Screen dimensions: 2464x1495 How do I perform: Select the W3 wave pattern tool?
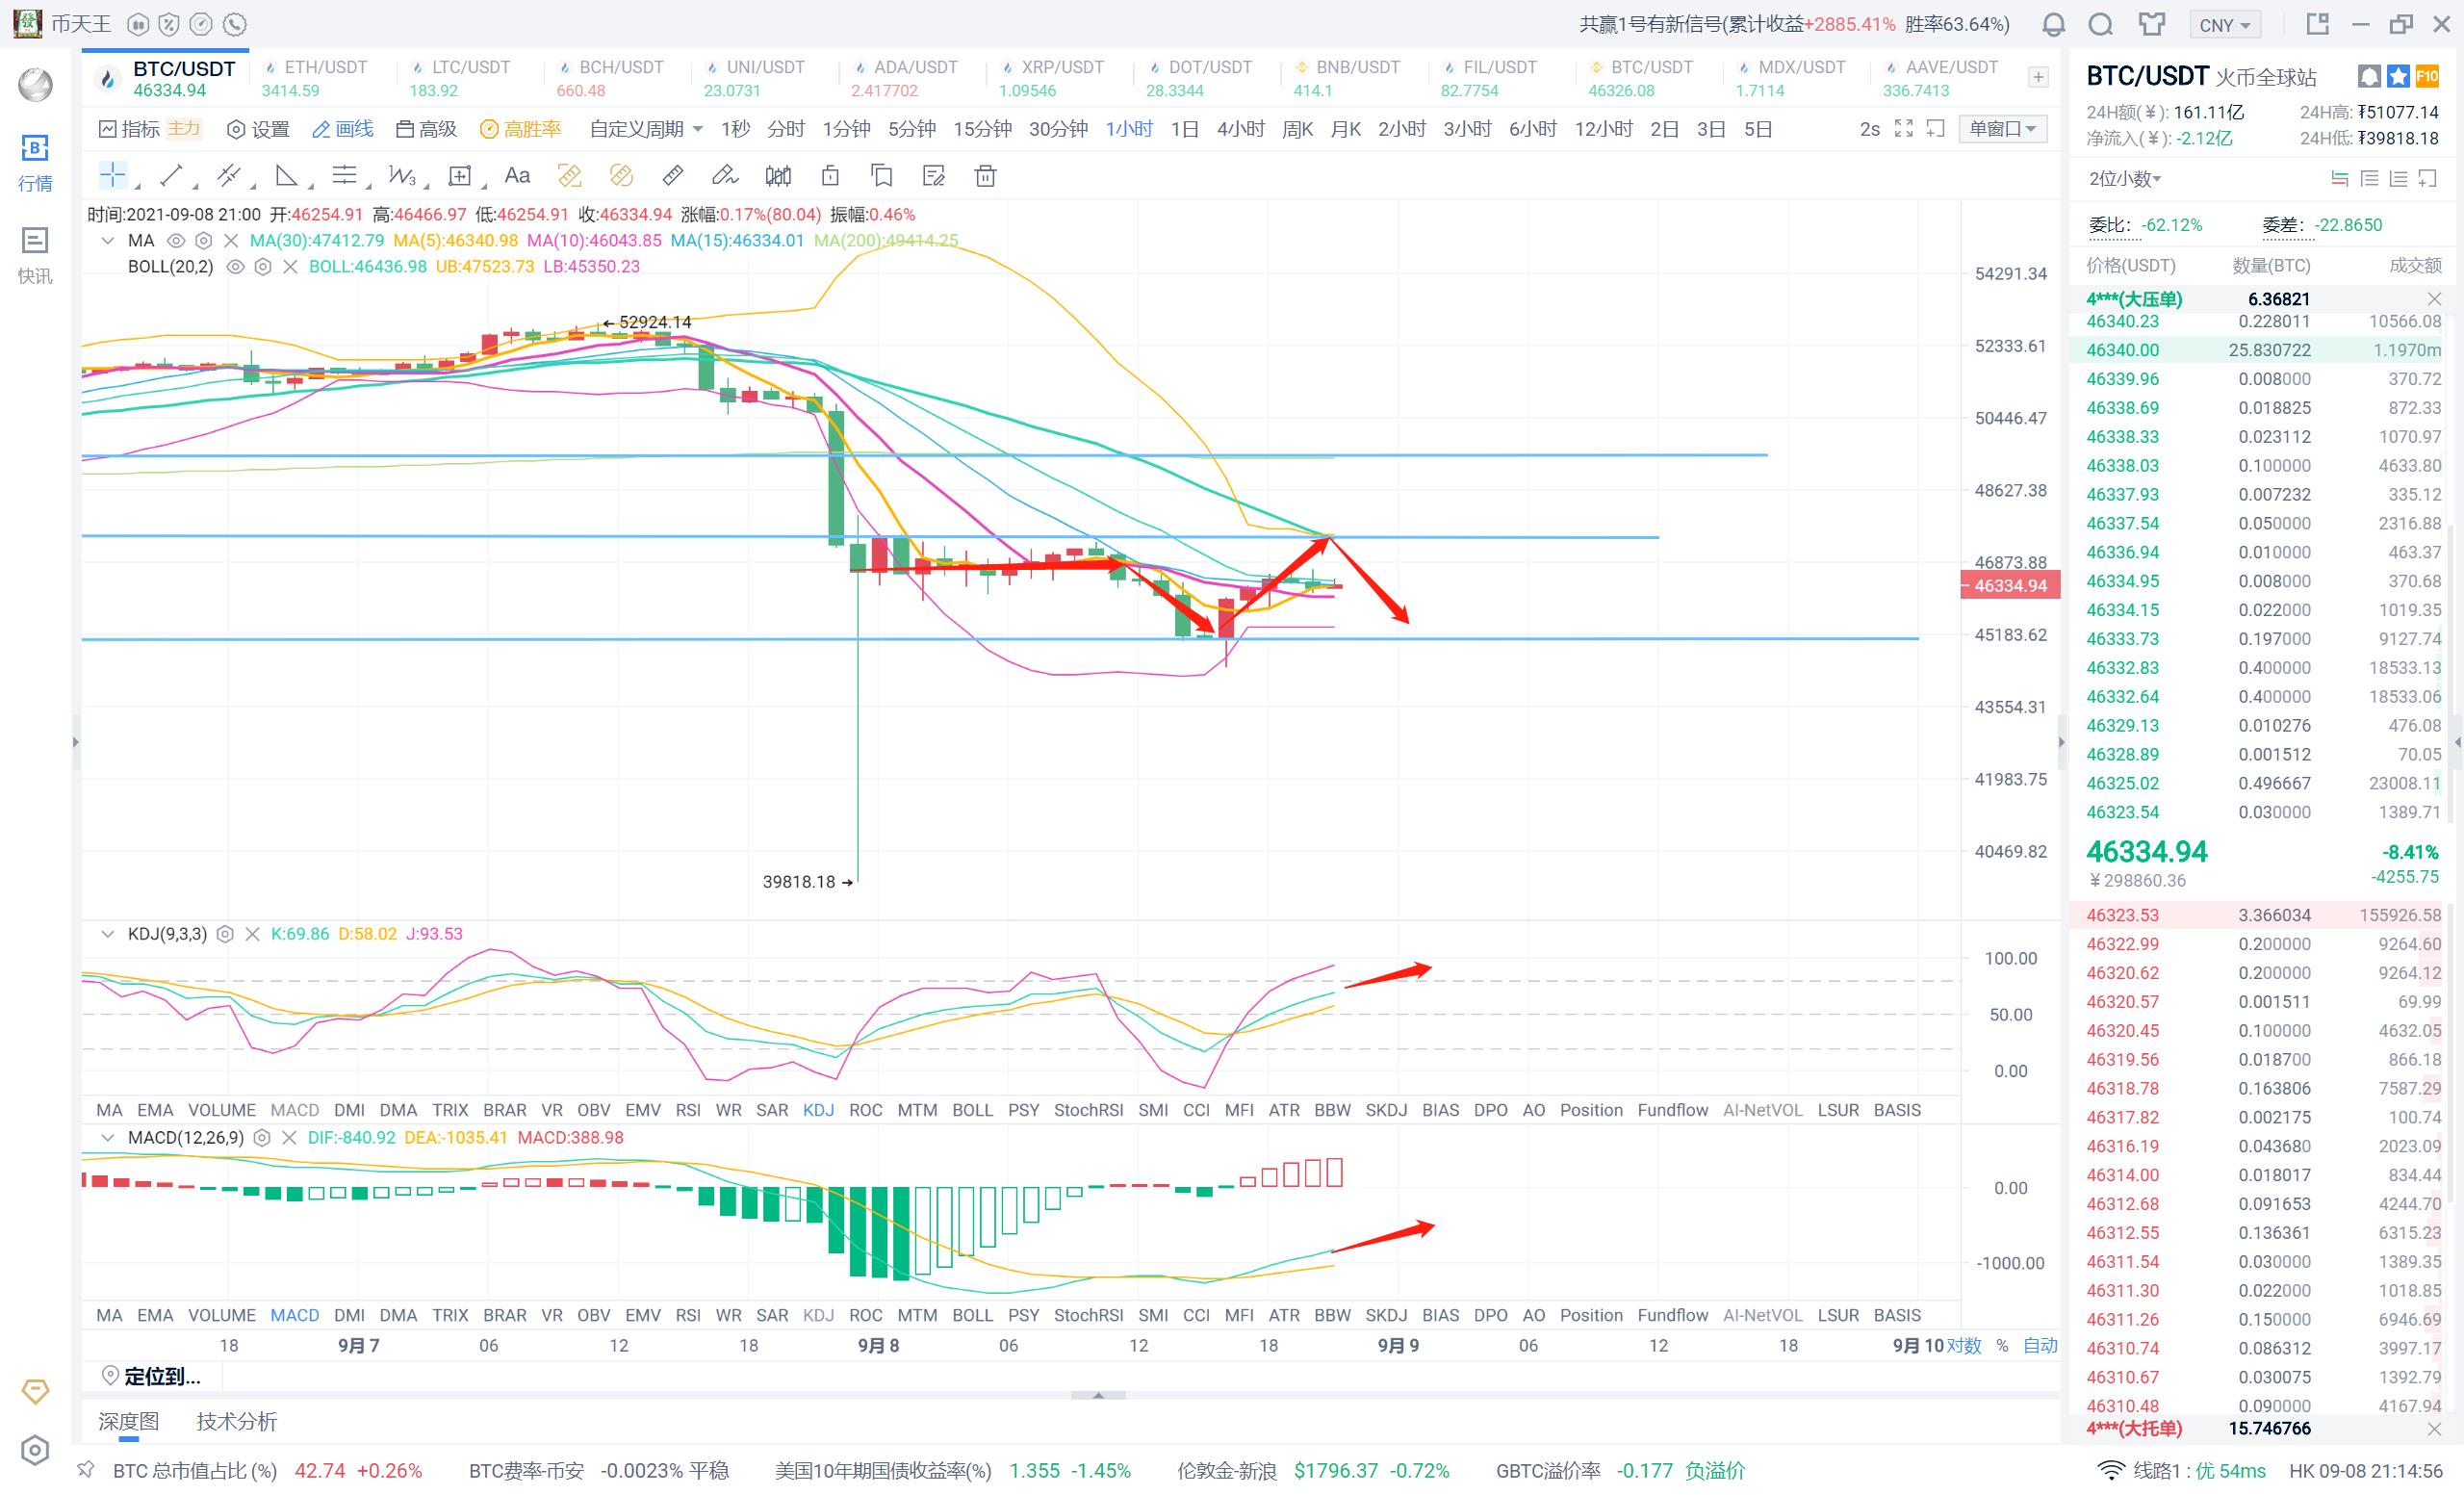[402, 176]
